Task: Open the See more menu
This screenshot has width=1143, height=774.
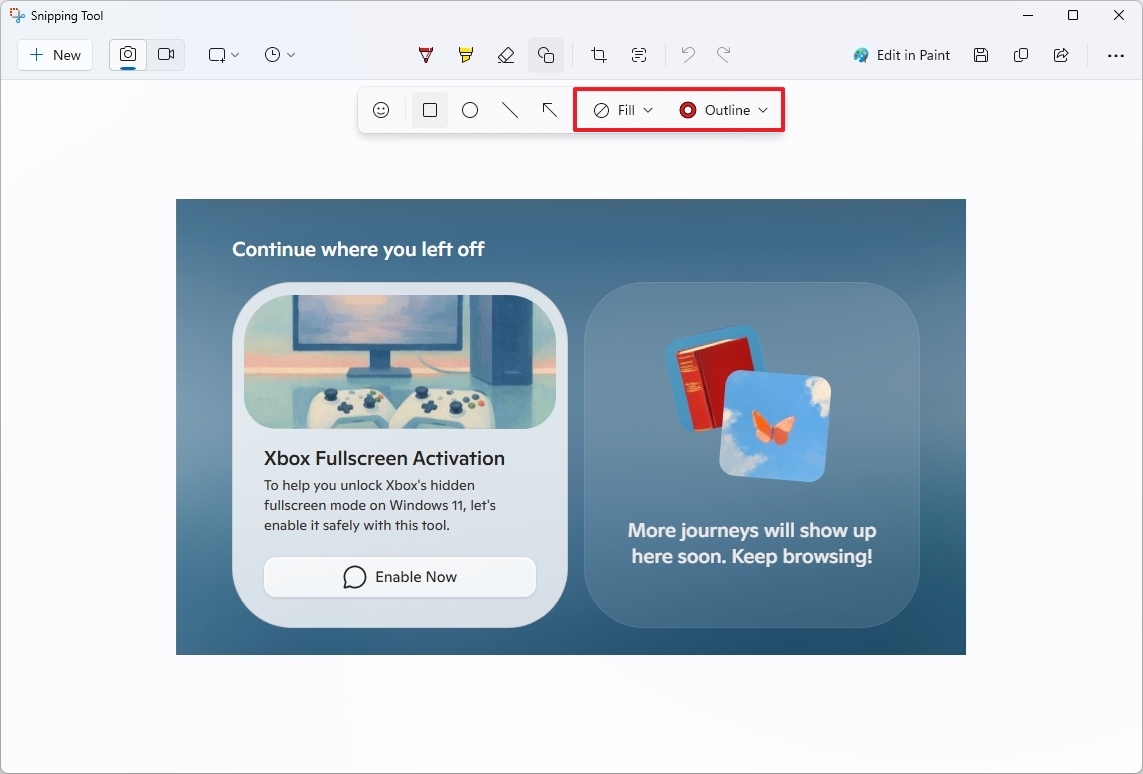Action: 1117,55
